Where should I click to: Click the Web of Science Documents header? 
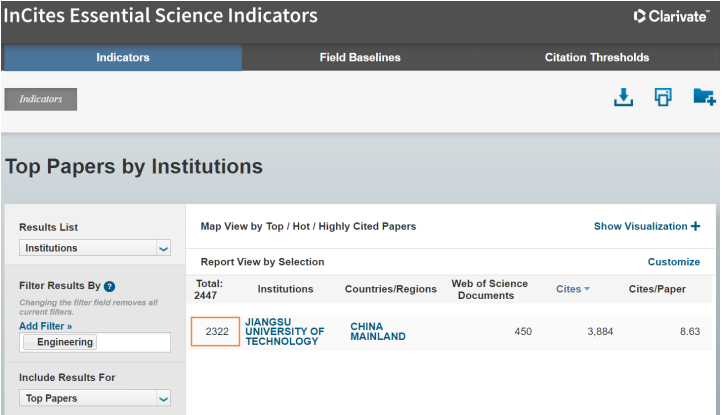(489, 290)
